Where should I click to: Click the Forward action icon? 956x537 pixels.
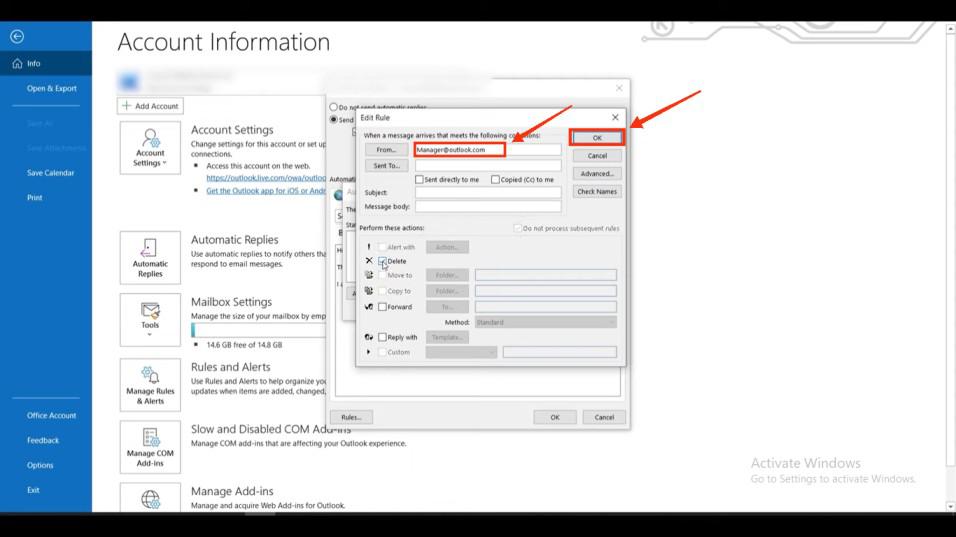pyautogui.click(x=369, y=307)
